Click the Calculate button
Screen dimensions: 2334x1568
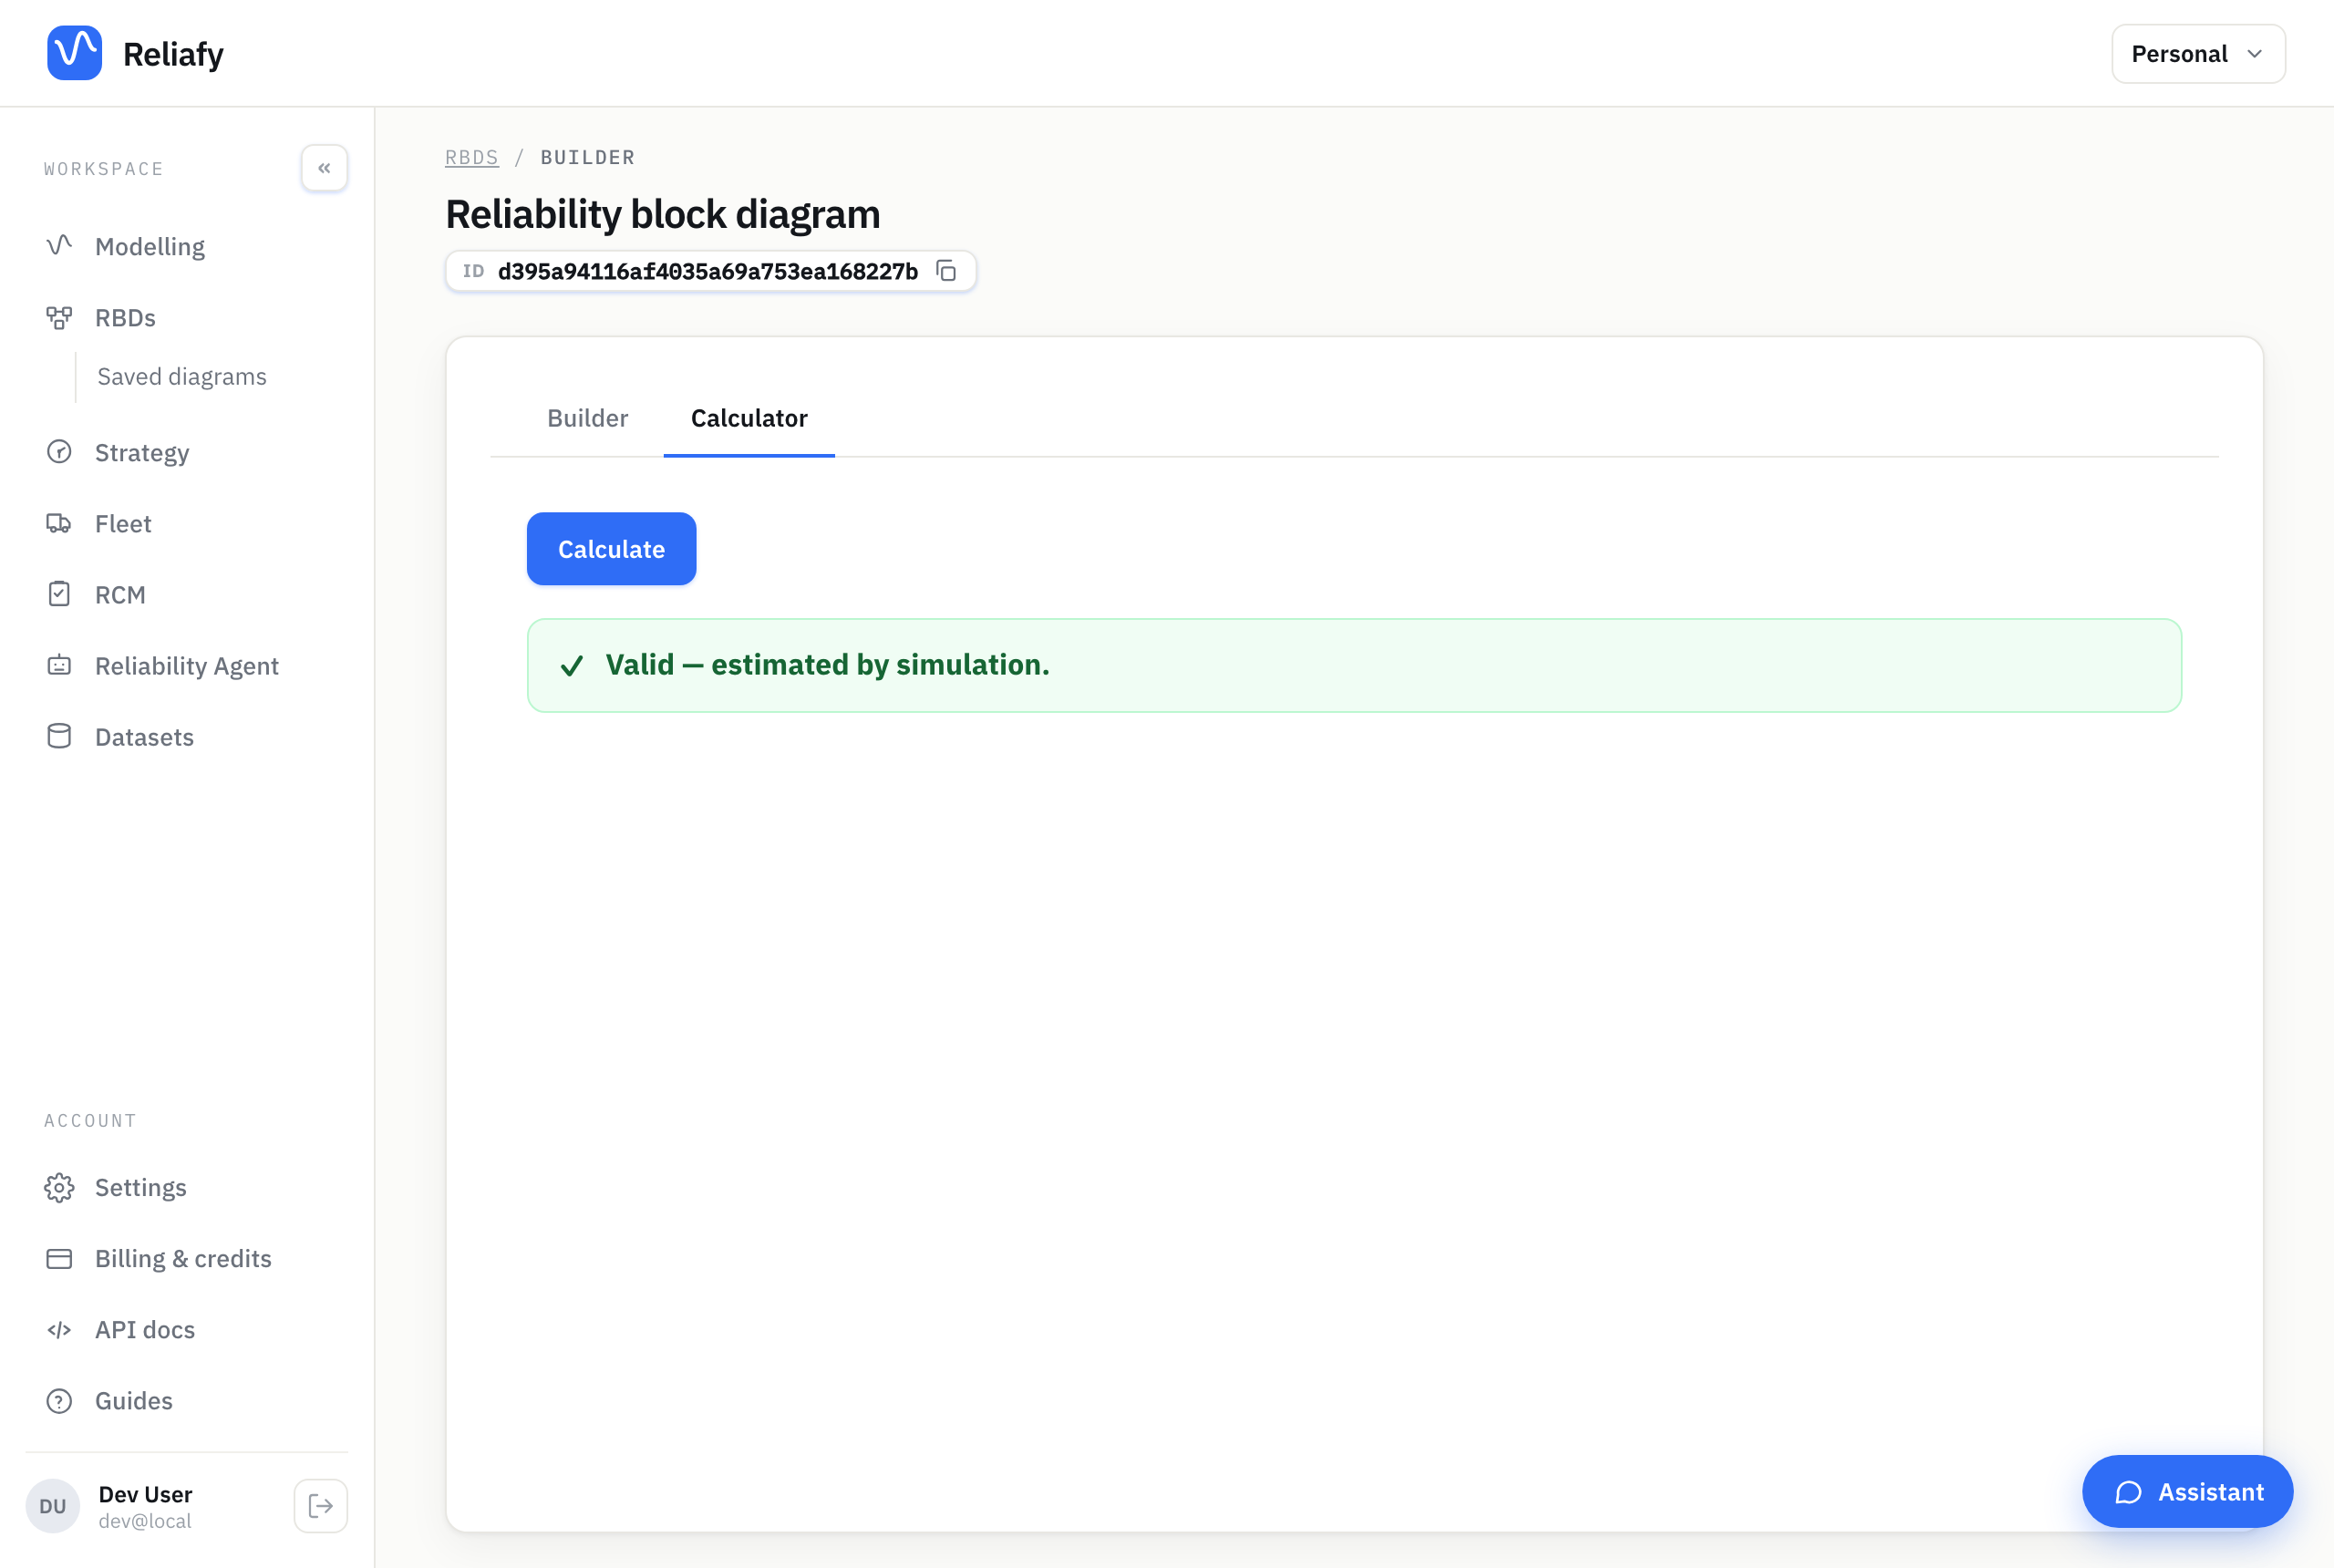point(611,549)
